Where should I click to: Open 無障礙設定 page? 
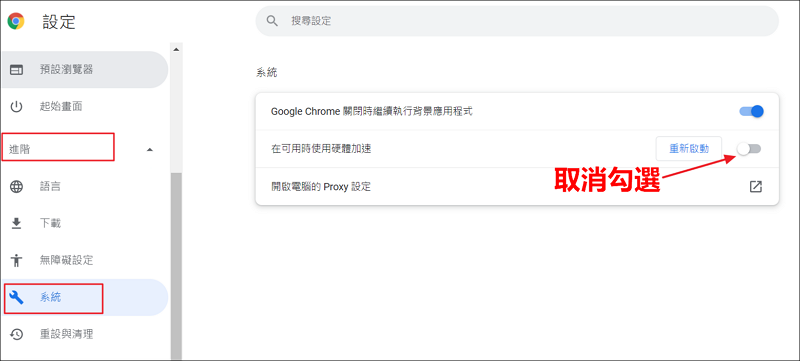click(x=85, y=261)
